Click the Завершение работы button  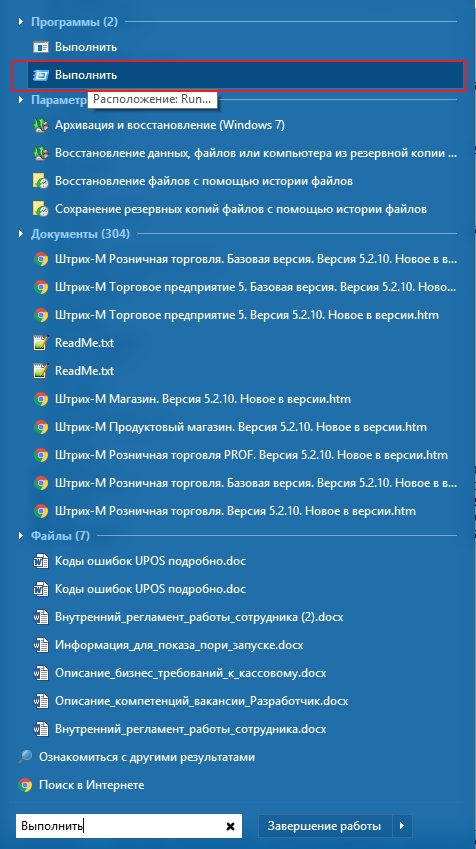(324, 826)
